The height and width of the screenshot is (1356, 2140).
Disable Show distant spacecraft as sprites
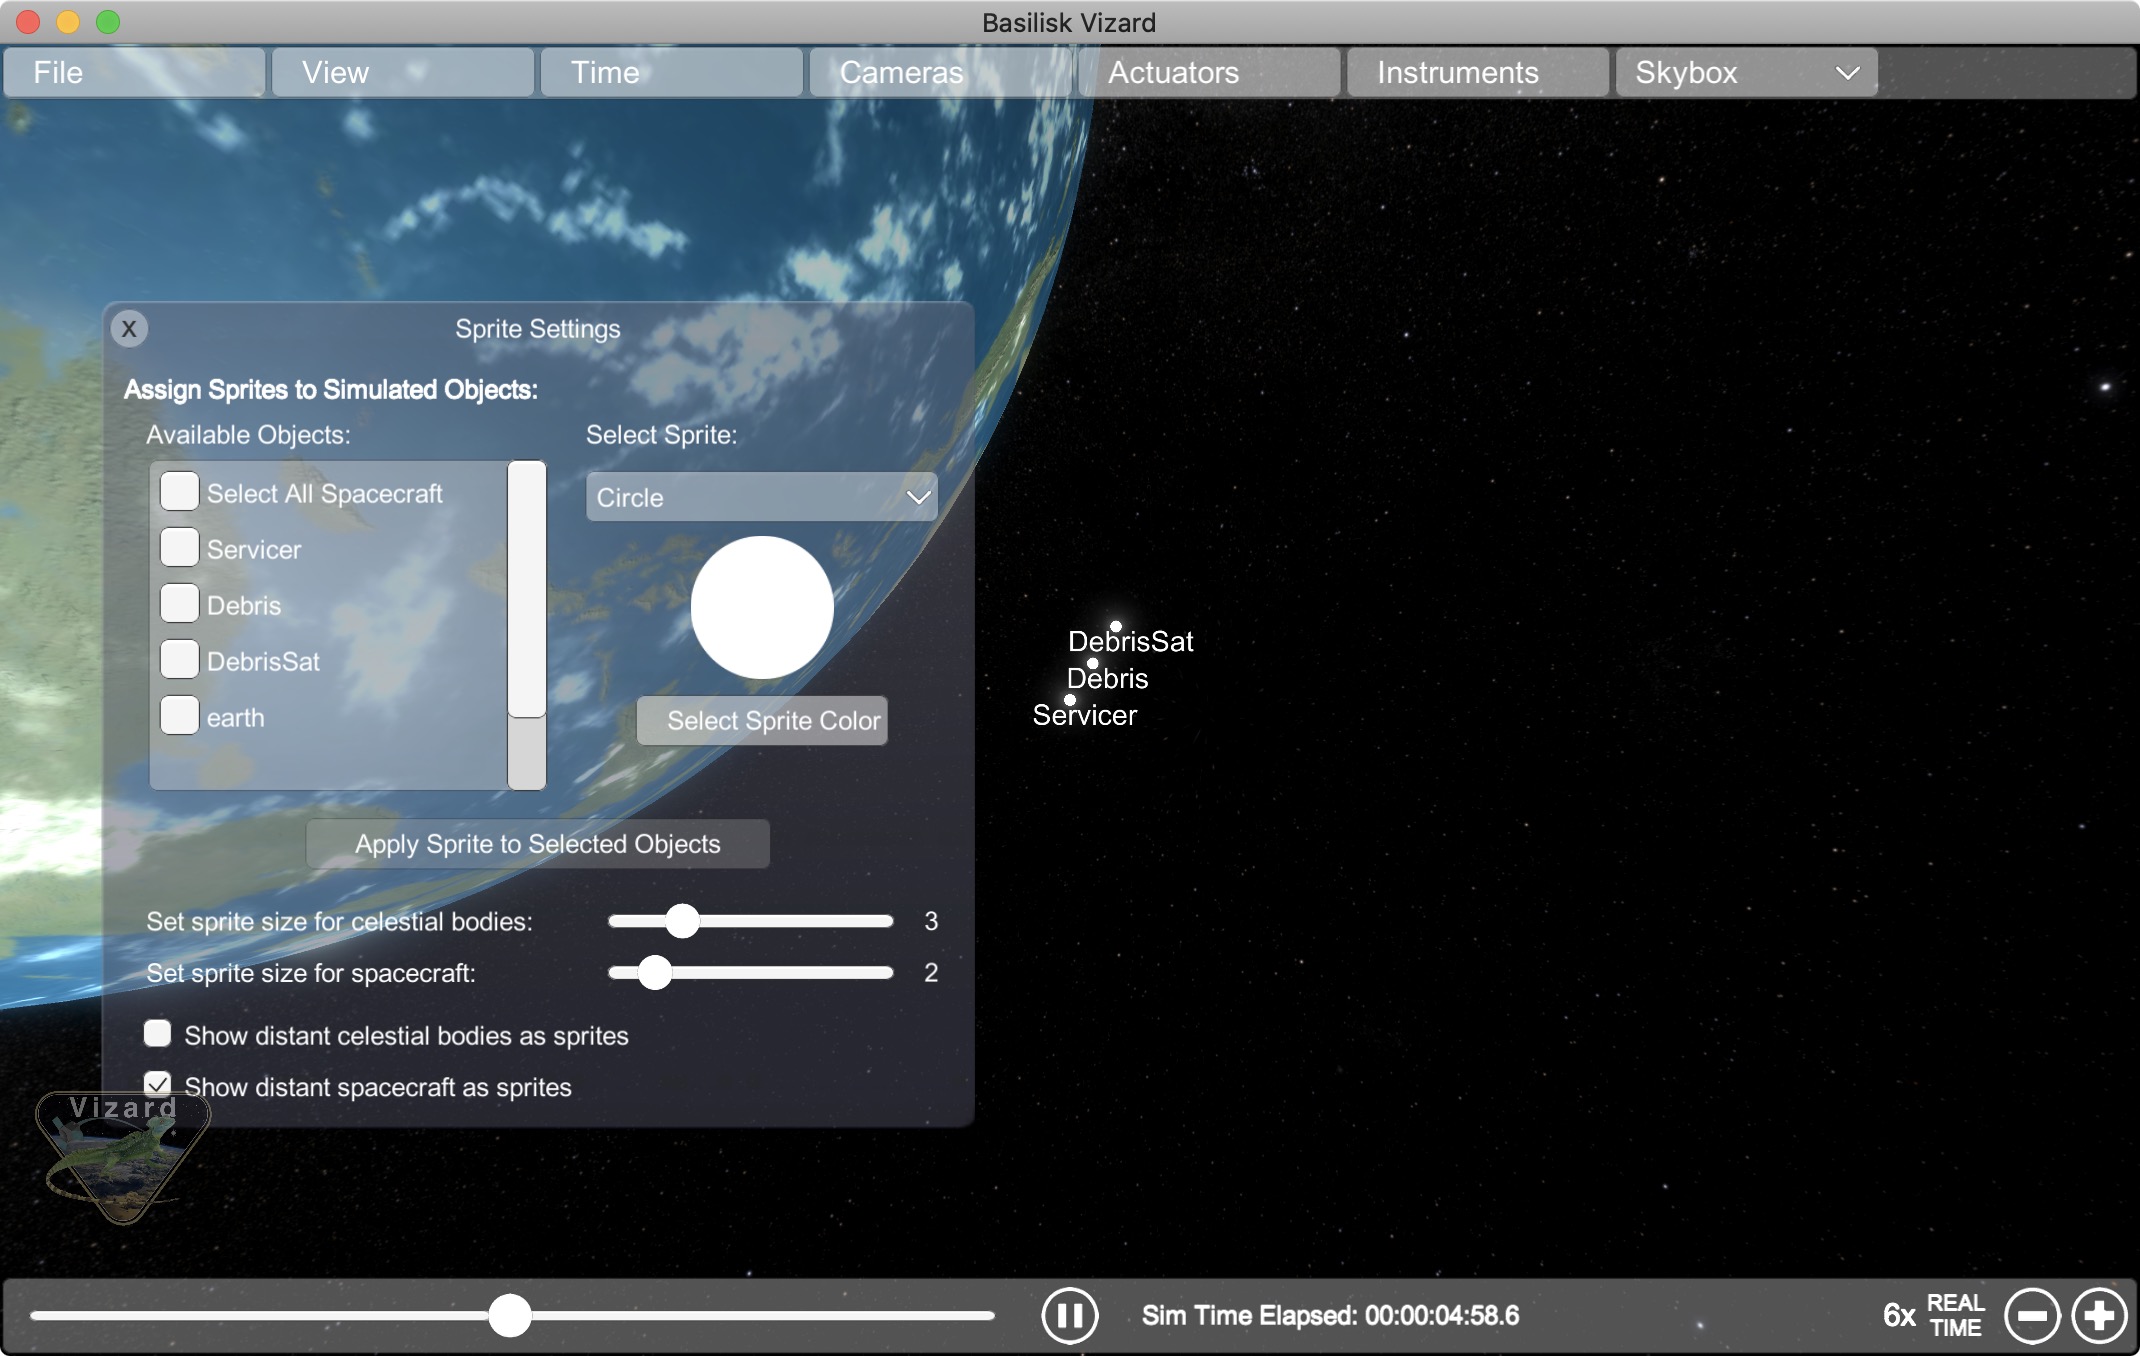click(157, 1085)
